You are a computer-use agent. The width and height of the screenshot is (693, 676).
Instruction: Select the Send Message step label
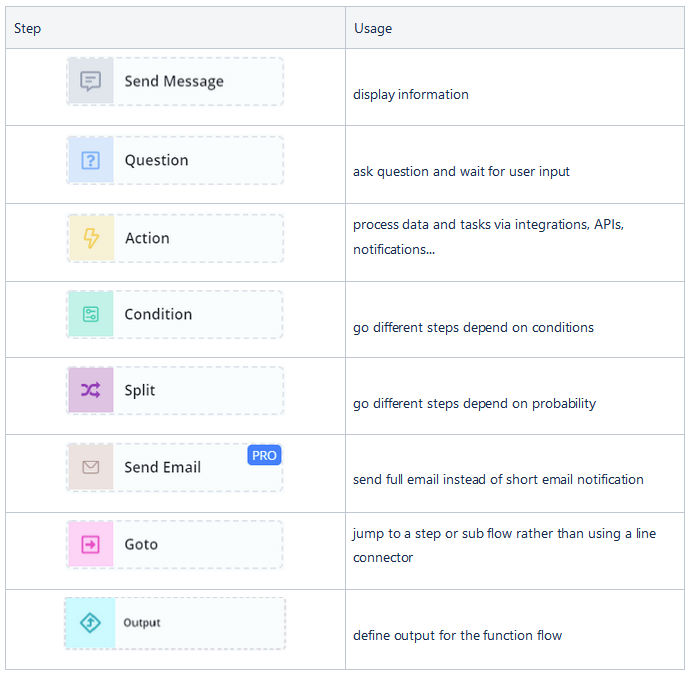point(174,81)
